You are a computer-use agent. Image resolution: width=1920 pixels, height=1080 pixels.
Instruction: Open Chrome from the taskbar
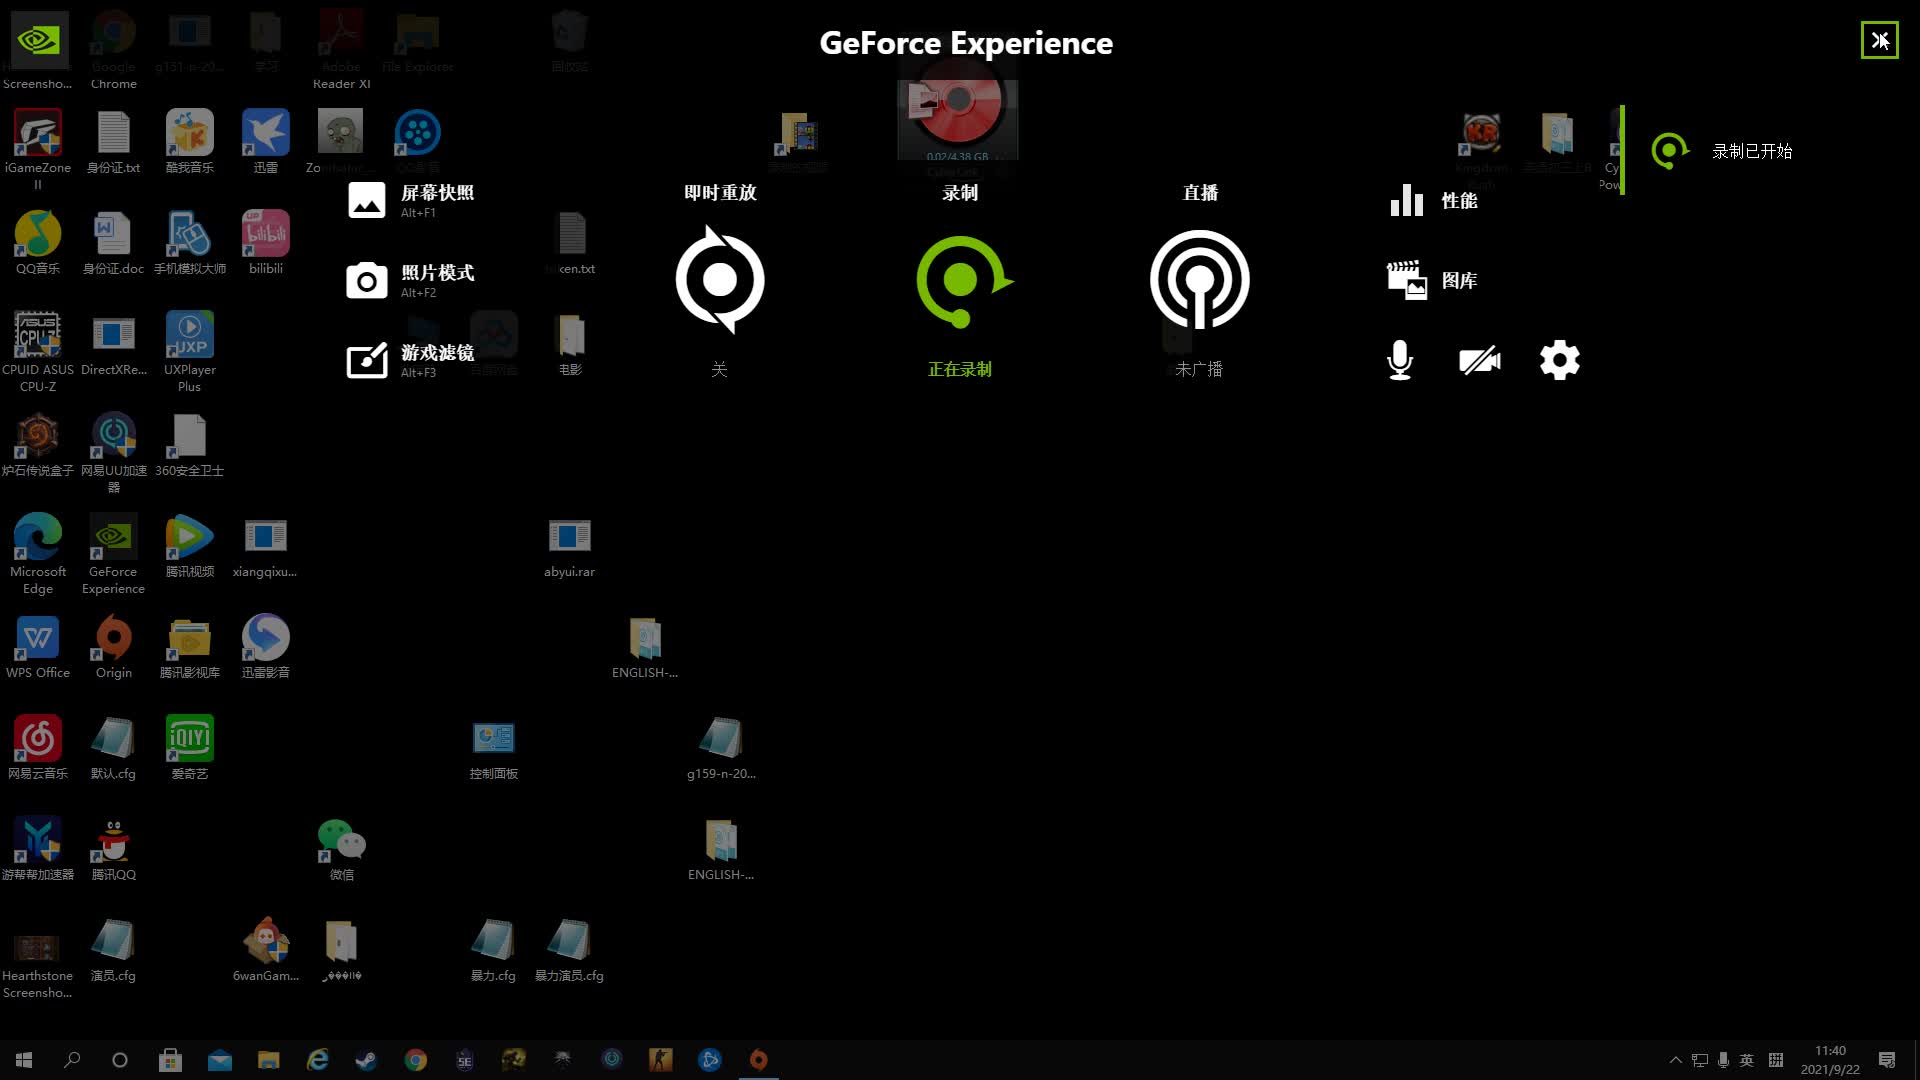(x=416, y=1060)
